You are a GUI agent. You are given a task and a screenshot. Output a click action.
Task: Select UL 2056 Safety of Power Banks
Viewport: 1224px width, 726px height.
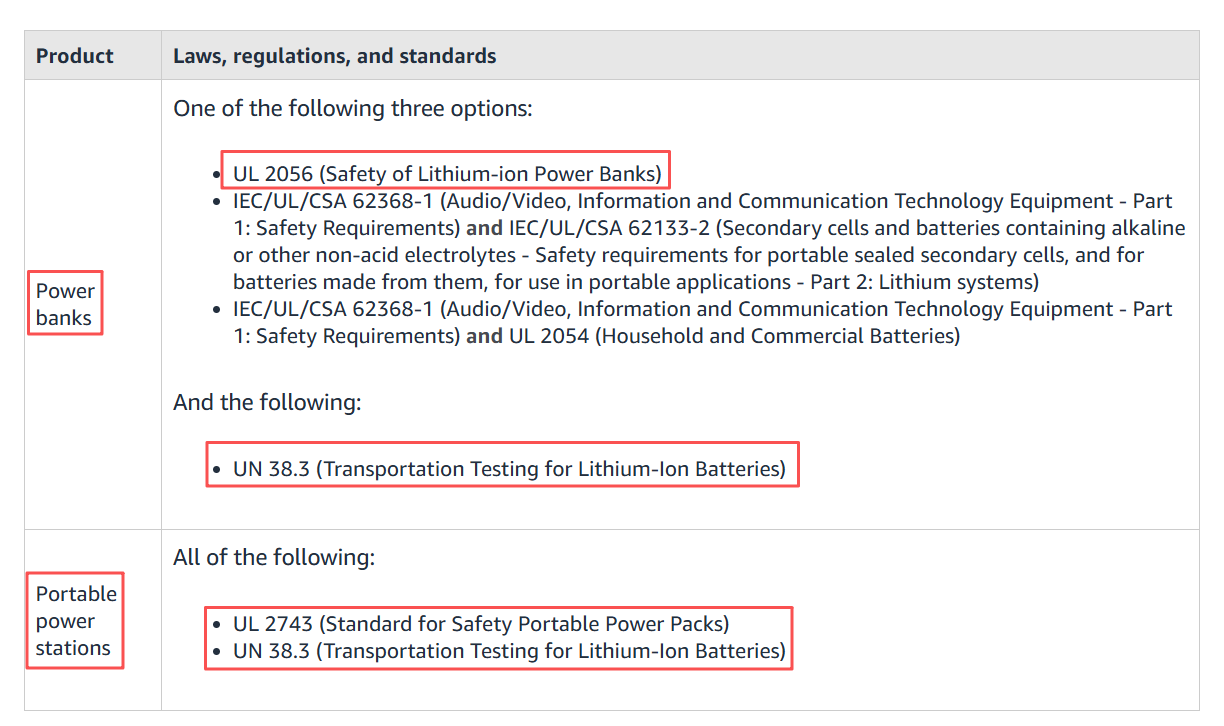click(x=447, y=174)
